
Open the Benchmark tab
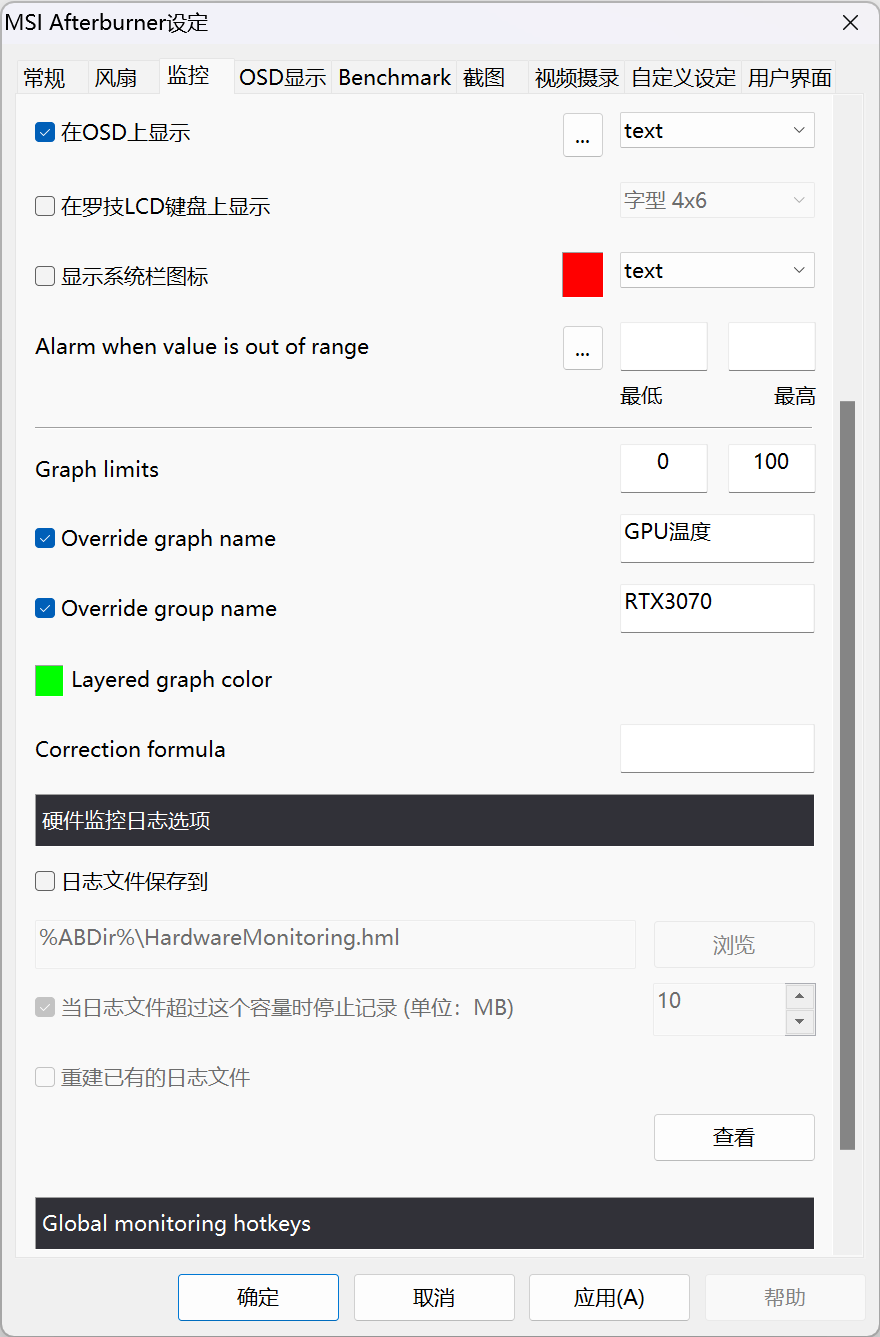pos(394,78)
